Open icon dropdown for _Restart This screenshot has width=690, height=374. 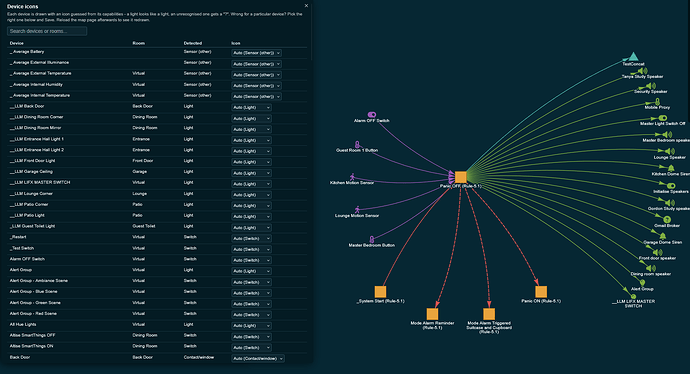[251, 238]
